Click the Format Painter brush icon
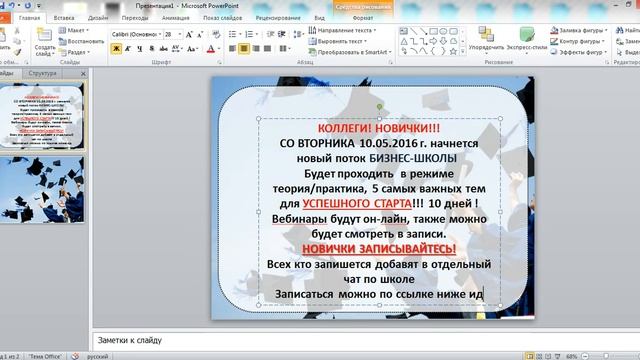640x360 pixels. click(17, 52)
